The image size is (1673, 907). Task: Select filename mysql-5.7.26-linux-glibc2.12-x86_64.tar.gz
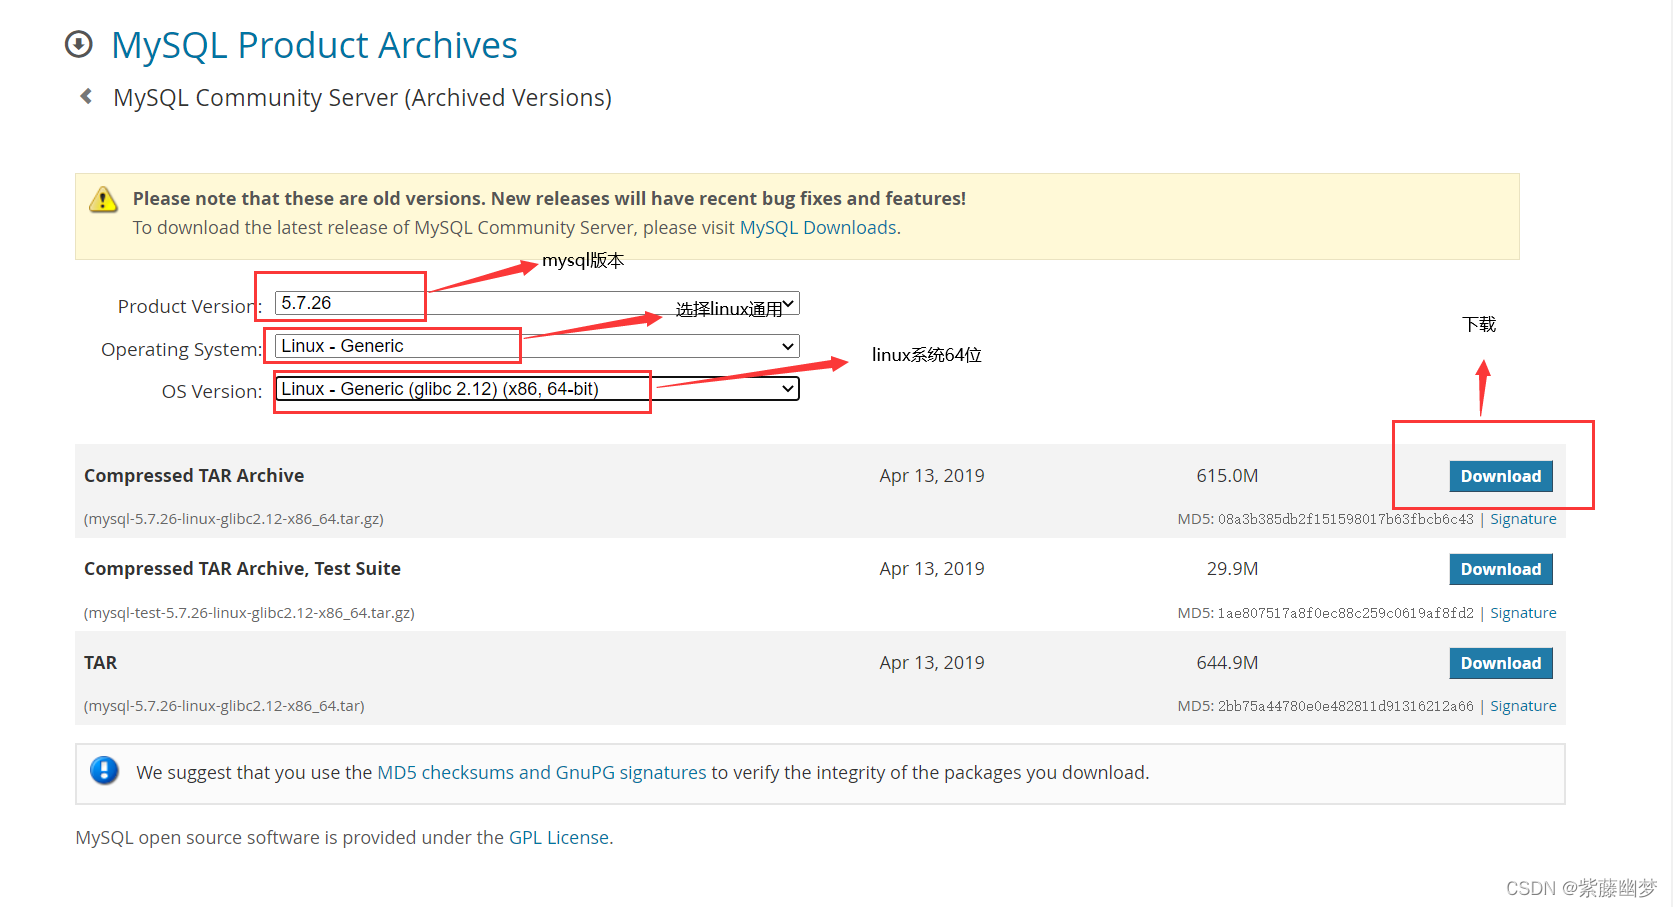coord(234,519)
